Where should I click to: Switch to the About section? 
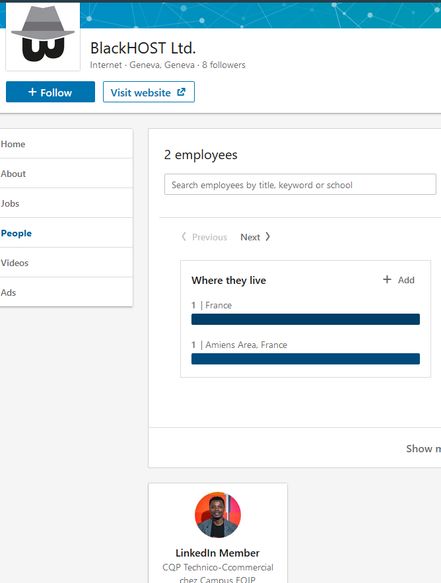click(66, 174)
